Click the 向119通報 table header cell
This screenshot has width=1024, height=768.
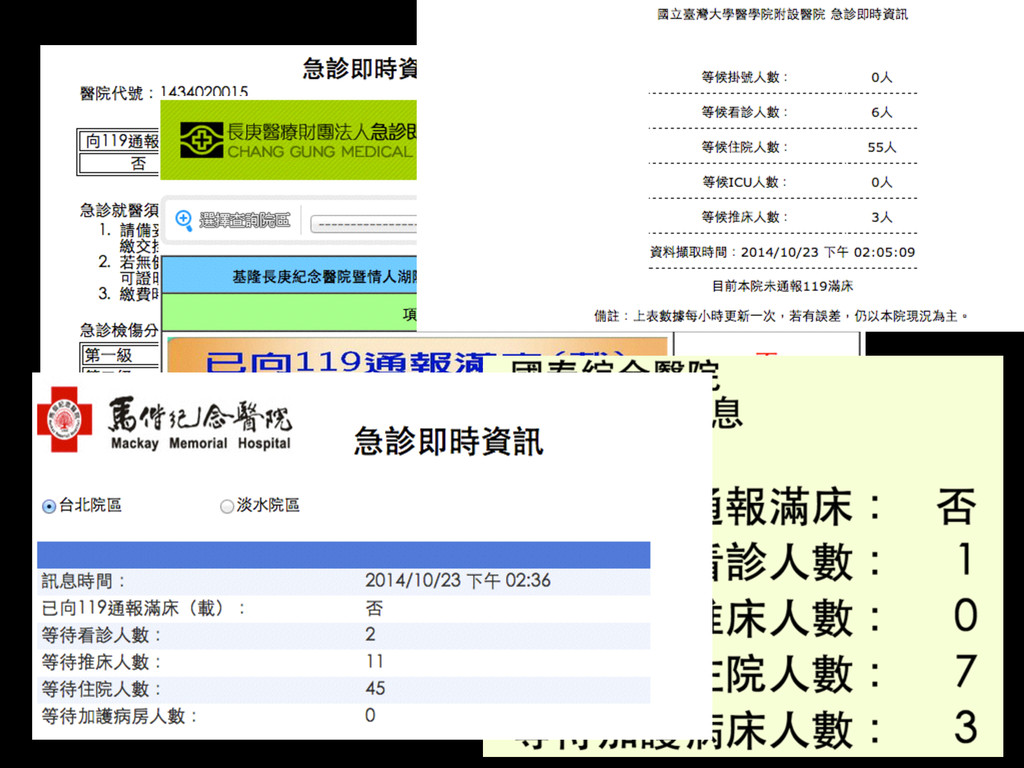point(119,140)
